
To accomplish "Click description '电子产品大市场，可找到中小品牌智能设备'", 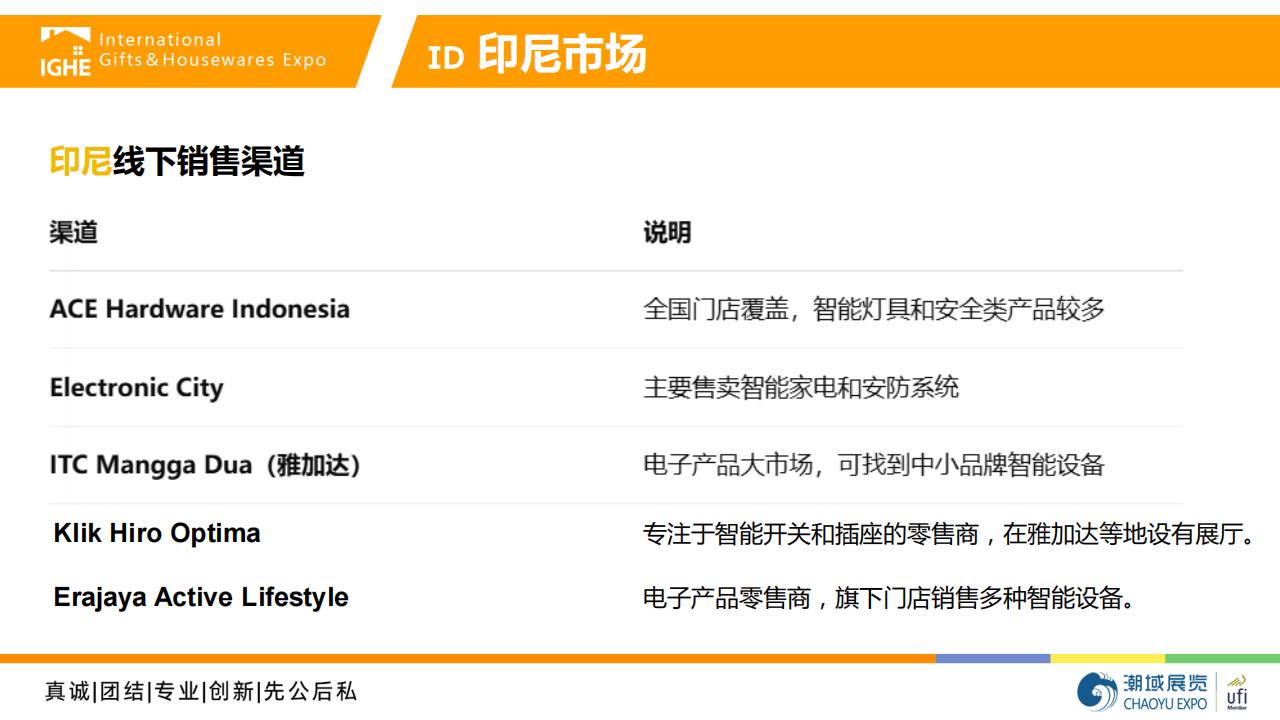I will coord(874,465).
